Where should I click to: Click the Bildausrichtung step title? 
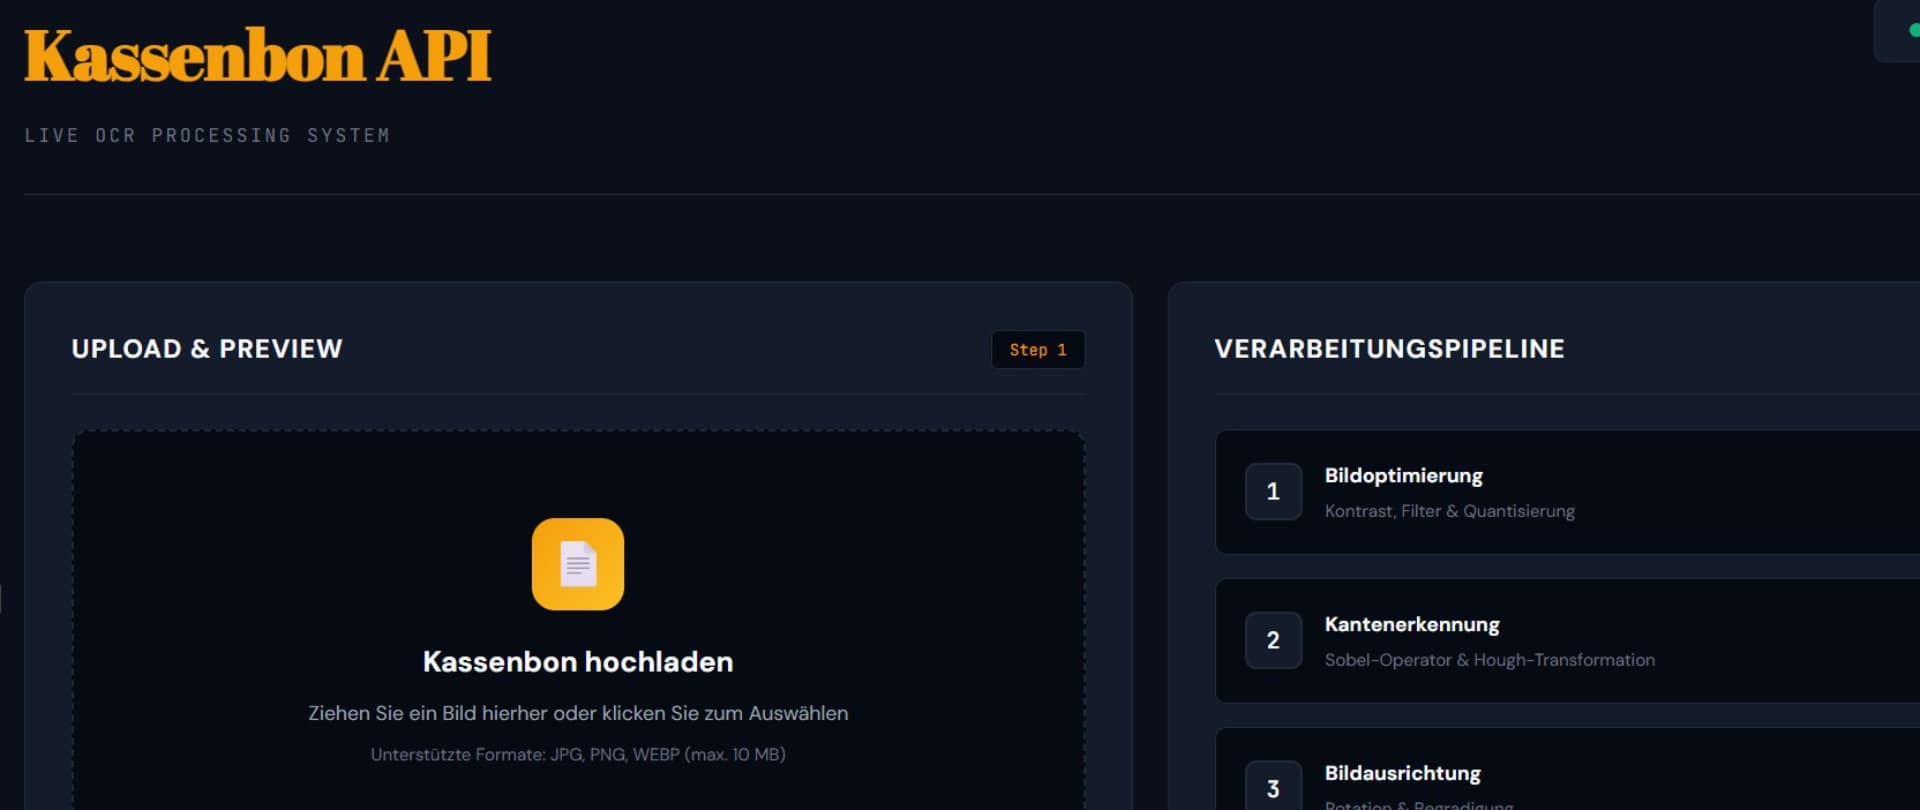pos(1402,773)
